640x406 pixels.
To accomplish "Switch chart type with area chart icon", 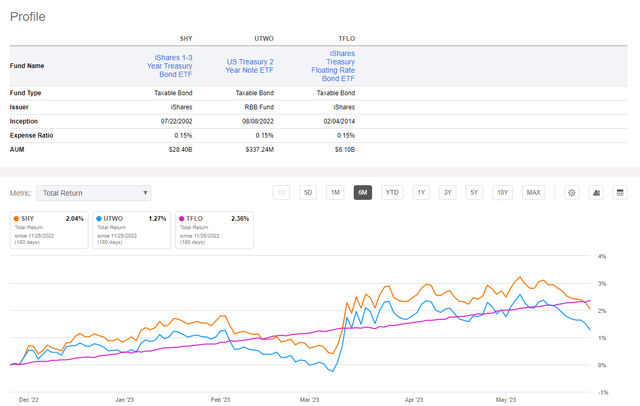I will pyautogui.click(x=596, y=193).
